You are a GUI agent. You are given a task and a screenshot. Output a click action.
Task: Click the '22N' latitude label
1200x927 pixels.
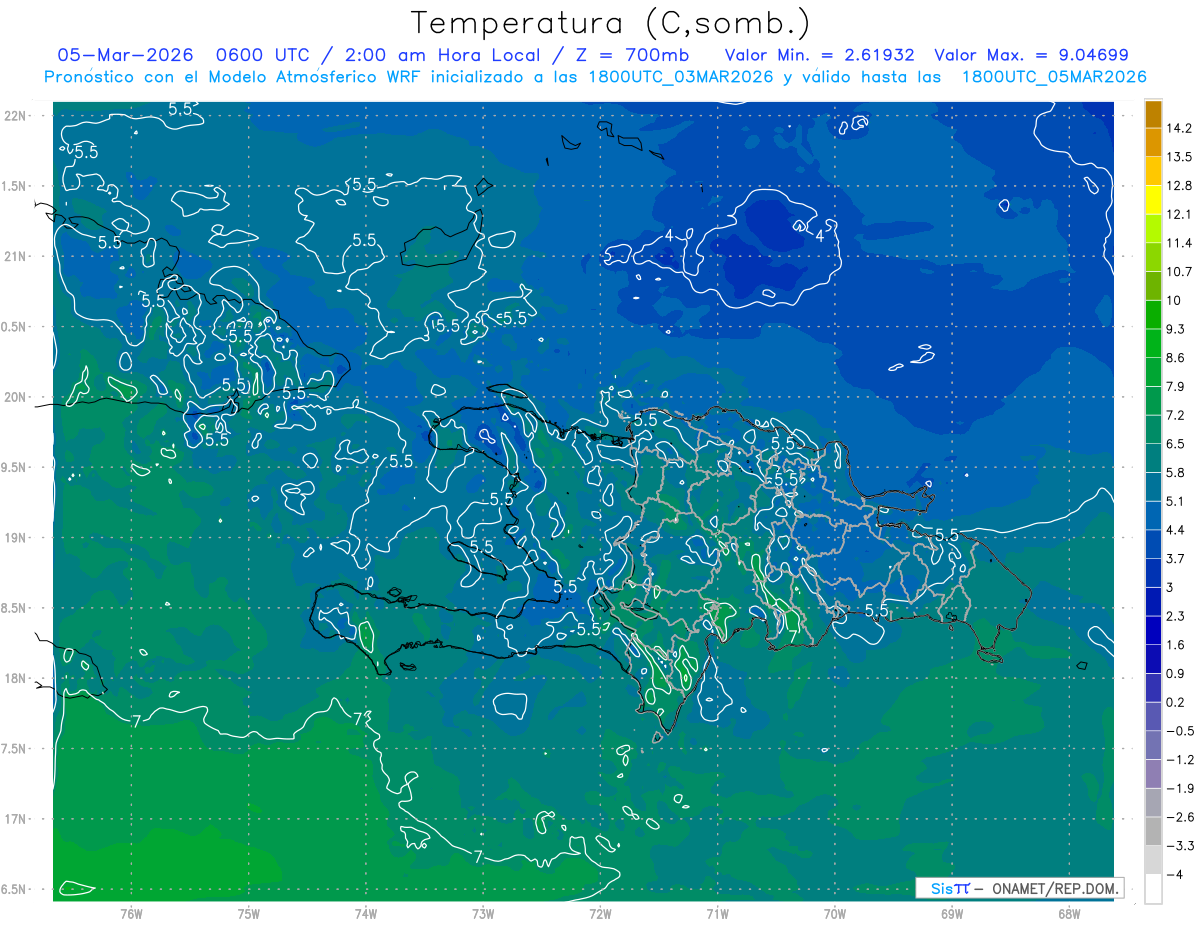(17, 116)
